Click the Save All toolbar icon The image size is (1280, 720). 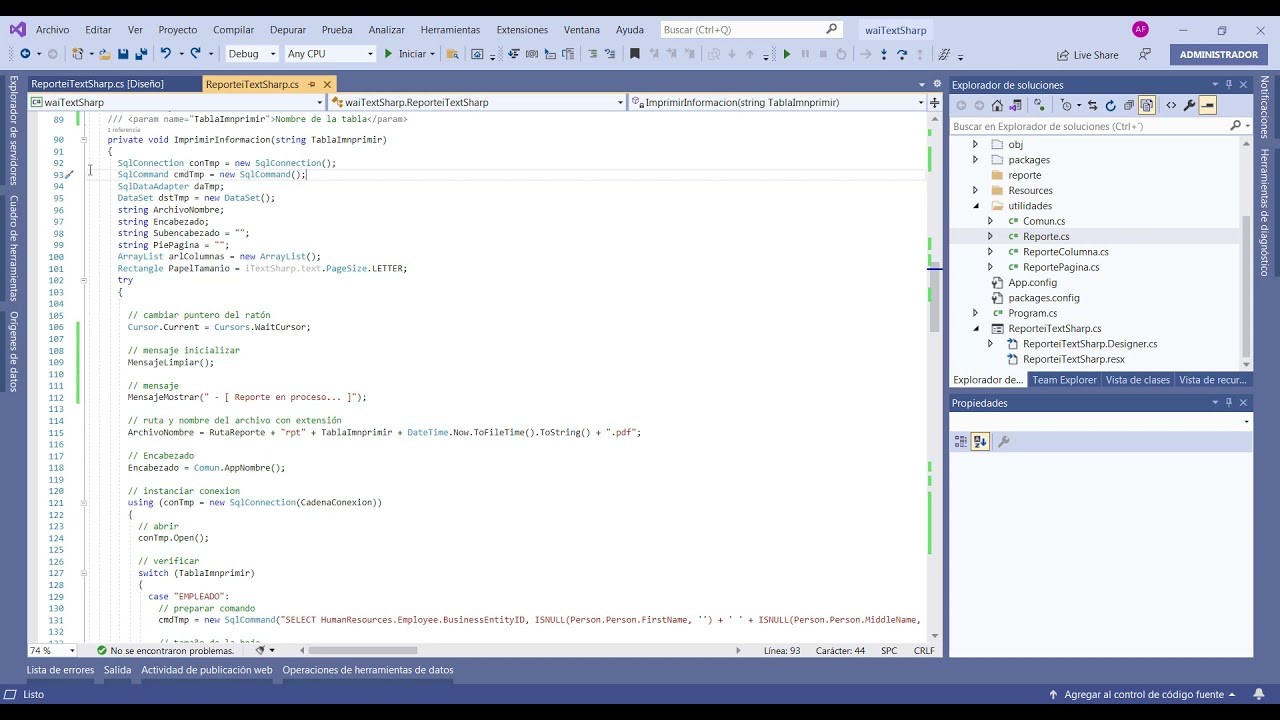click(141, 54)
